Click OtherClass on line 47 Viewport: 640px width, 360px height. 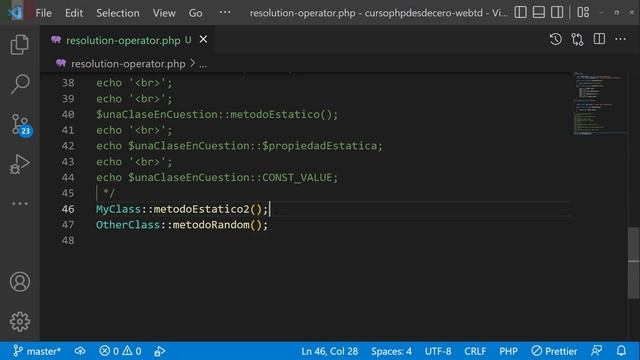tap(128, 225)
